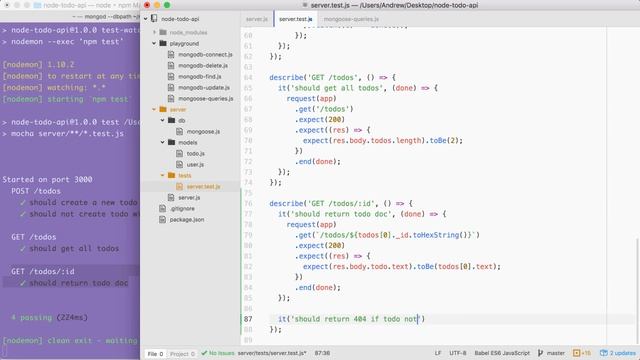Screen dimensions: 640x360
Task: Click the node_modules folder icon
Action: 163,32
